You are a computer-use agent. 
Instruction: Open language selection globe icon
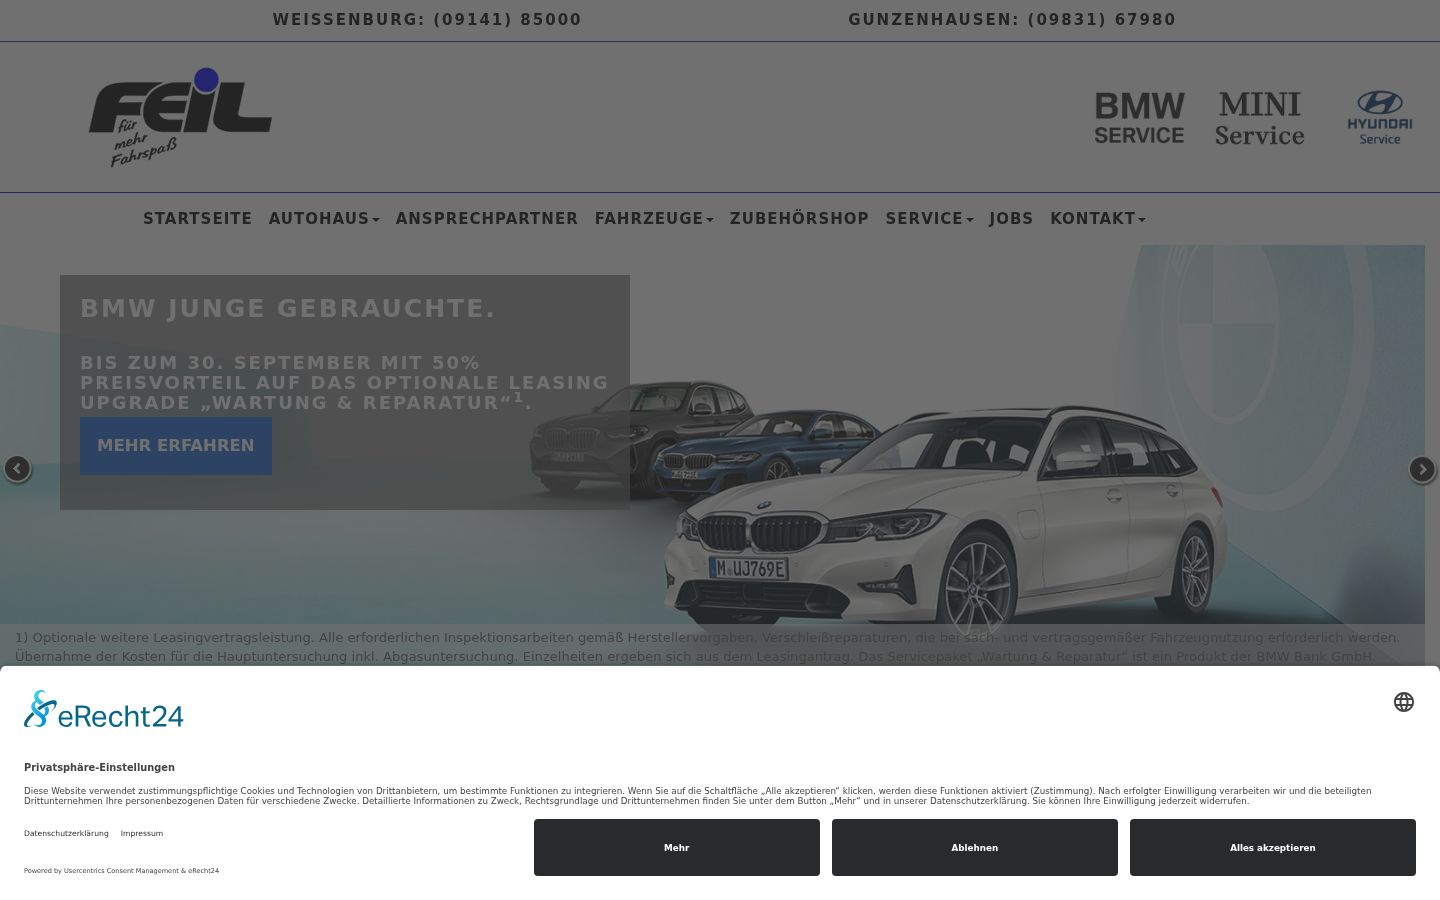1404,702
